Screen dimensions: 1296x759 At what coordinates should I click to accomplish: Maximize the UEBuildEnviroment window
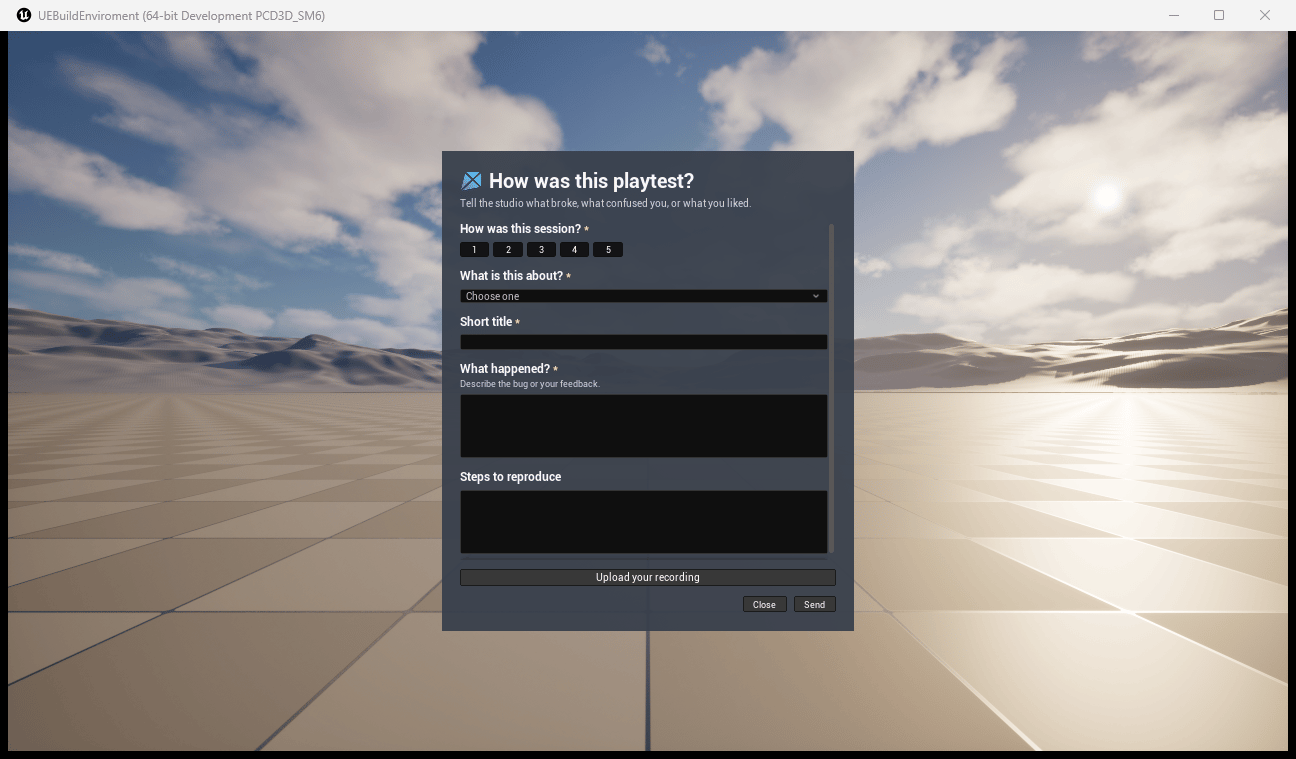pos(1219,15)
